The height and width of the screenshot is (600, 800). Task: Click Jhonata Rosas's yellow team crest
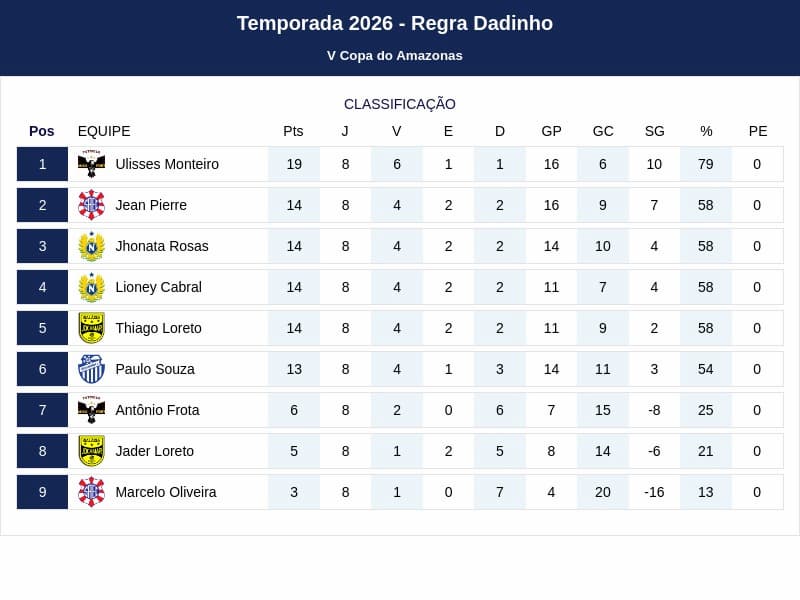[91, 246]
